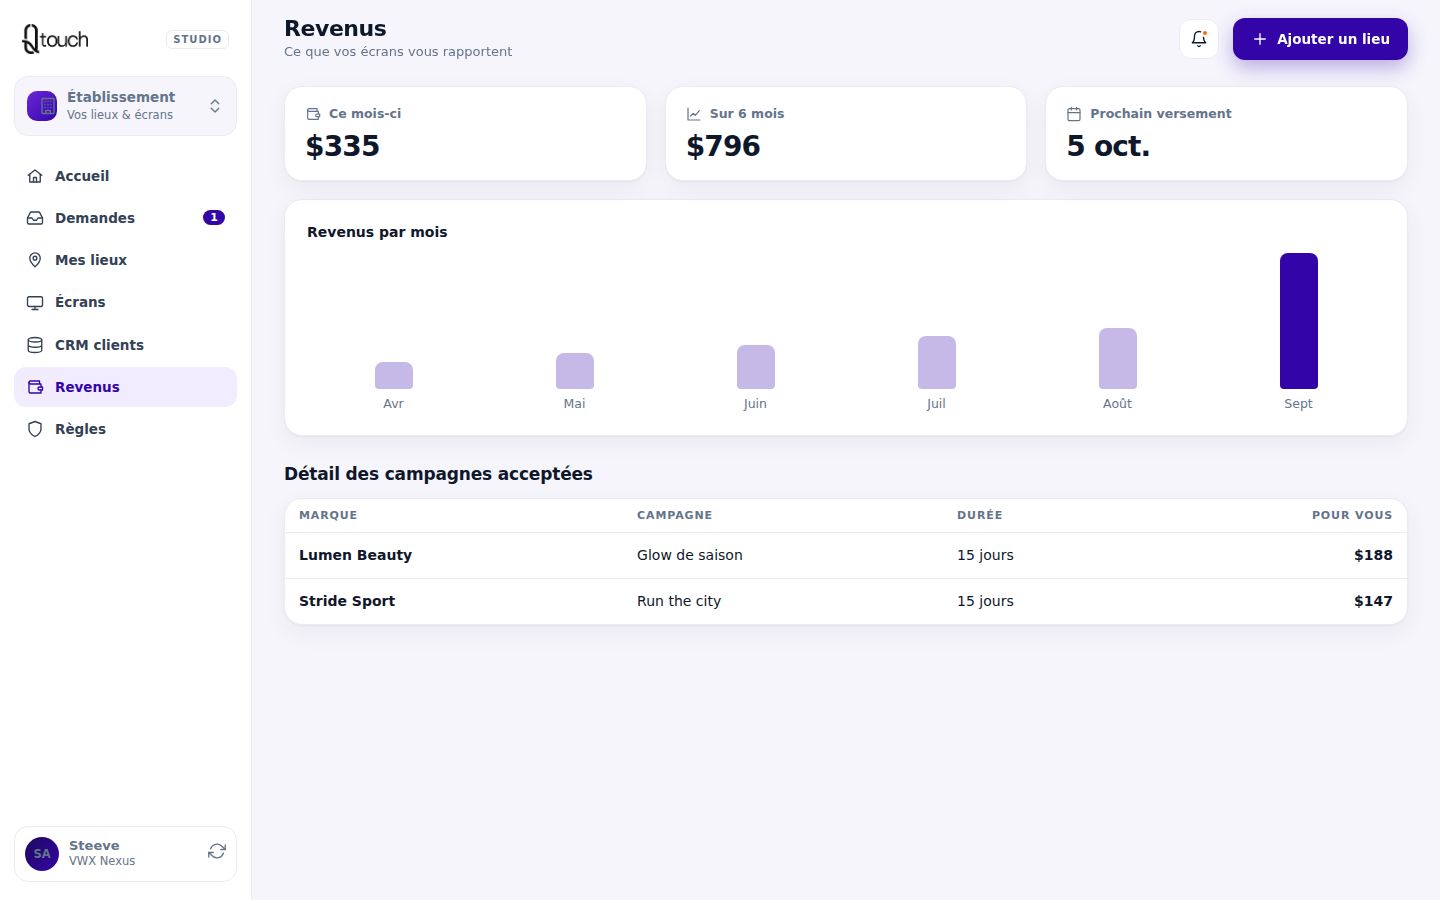Click the wallet icon on Ce mois-ci card
The image size is (1440, 900).
point(313,114)
